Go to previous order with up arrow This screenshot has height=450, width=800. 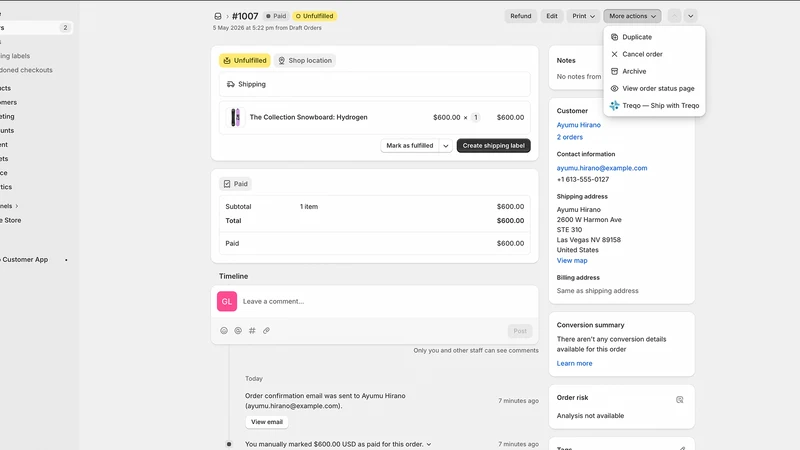click(x=674, y=16)
